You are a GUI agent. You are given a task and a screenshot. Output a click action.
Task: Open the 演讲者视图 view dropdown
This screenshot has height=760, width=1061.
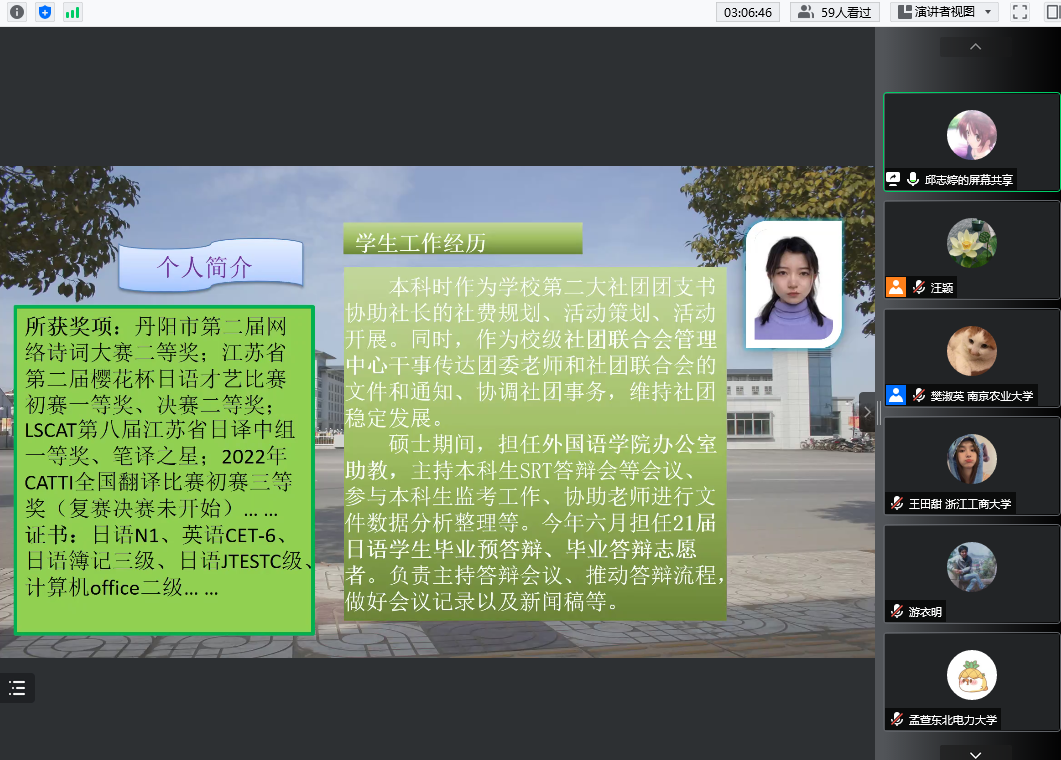pyautogui.click(x=944, y=12)
